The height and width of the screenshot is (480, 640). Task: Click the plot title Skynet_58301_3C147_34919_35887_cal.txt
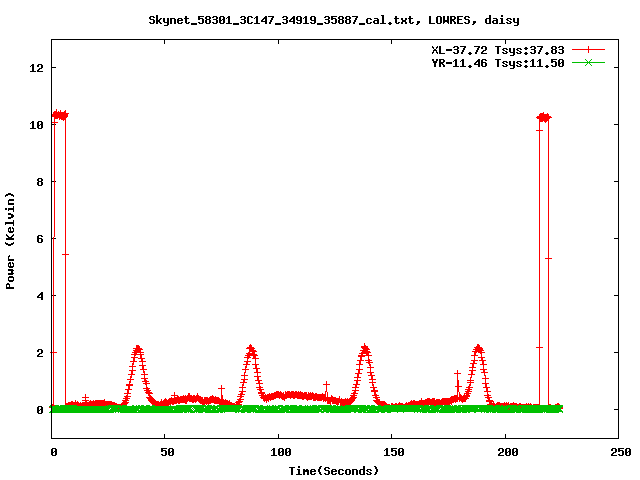tap(284, 20)
